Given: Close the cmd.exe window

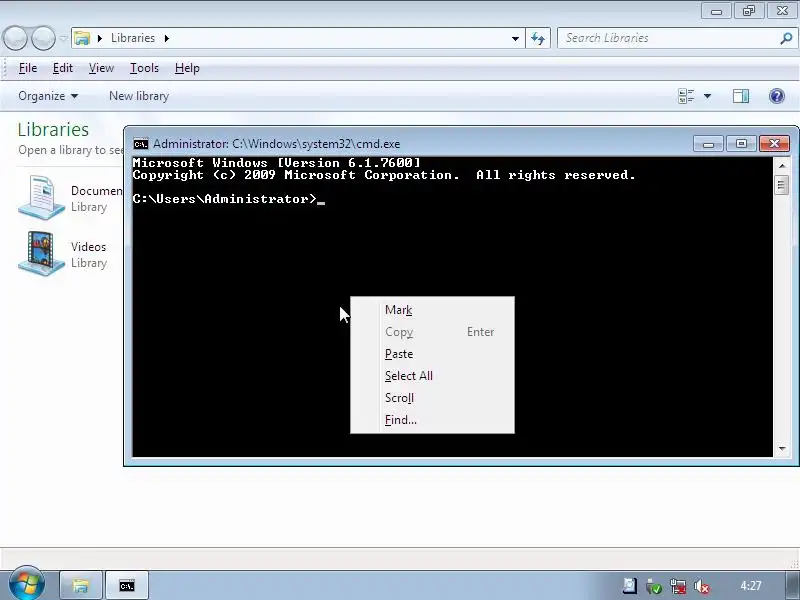Looking at the screenshot, I should point(774,144).
